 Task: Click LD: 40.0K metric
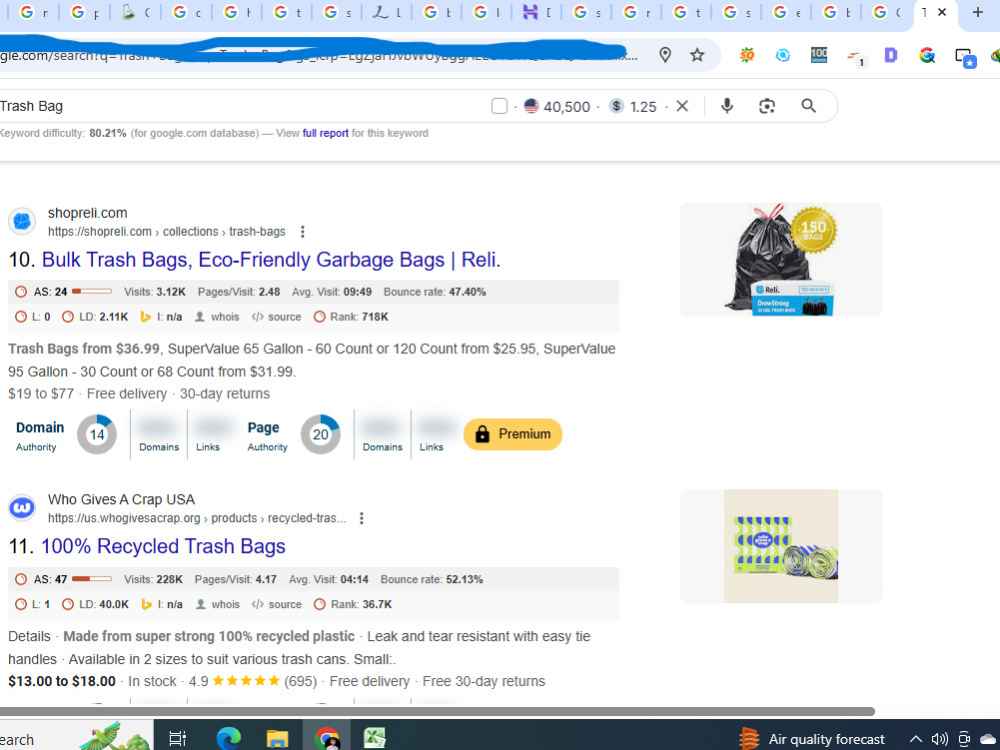96,605
